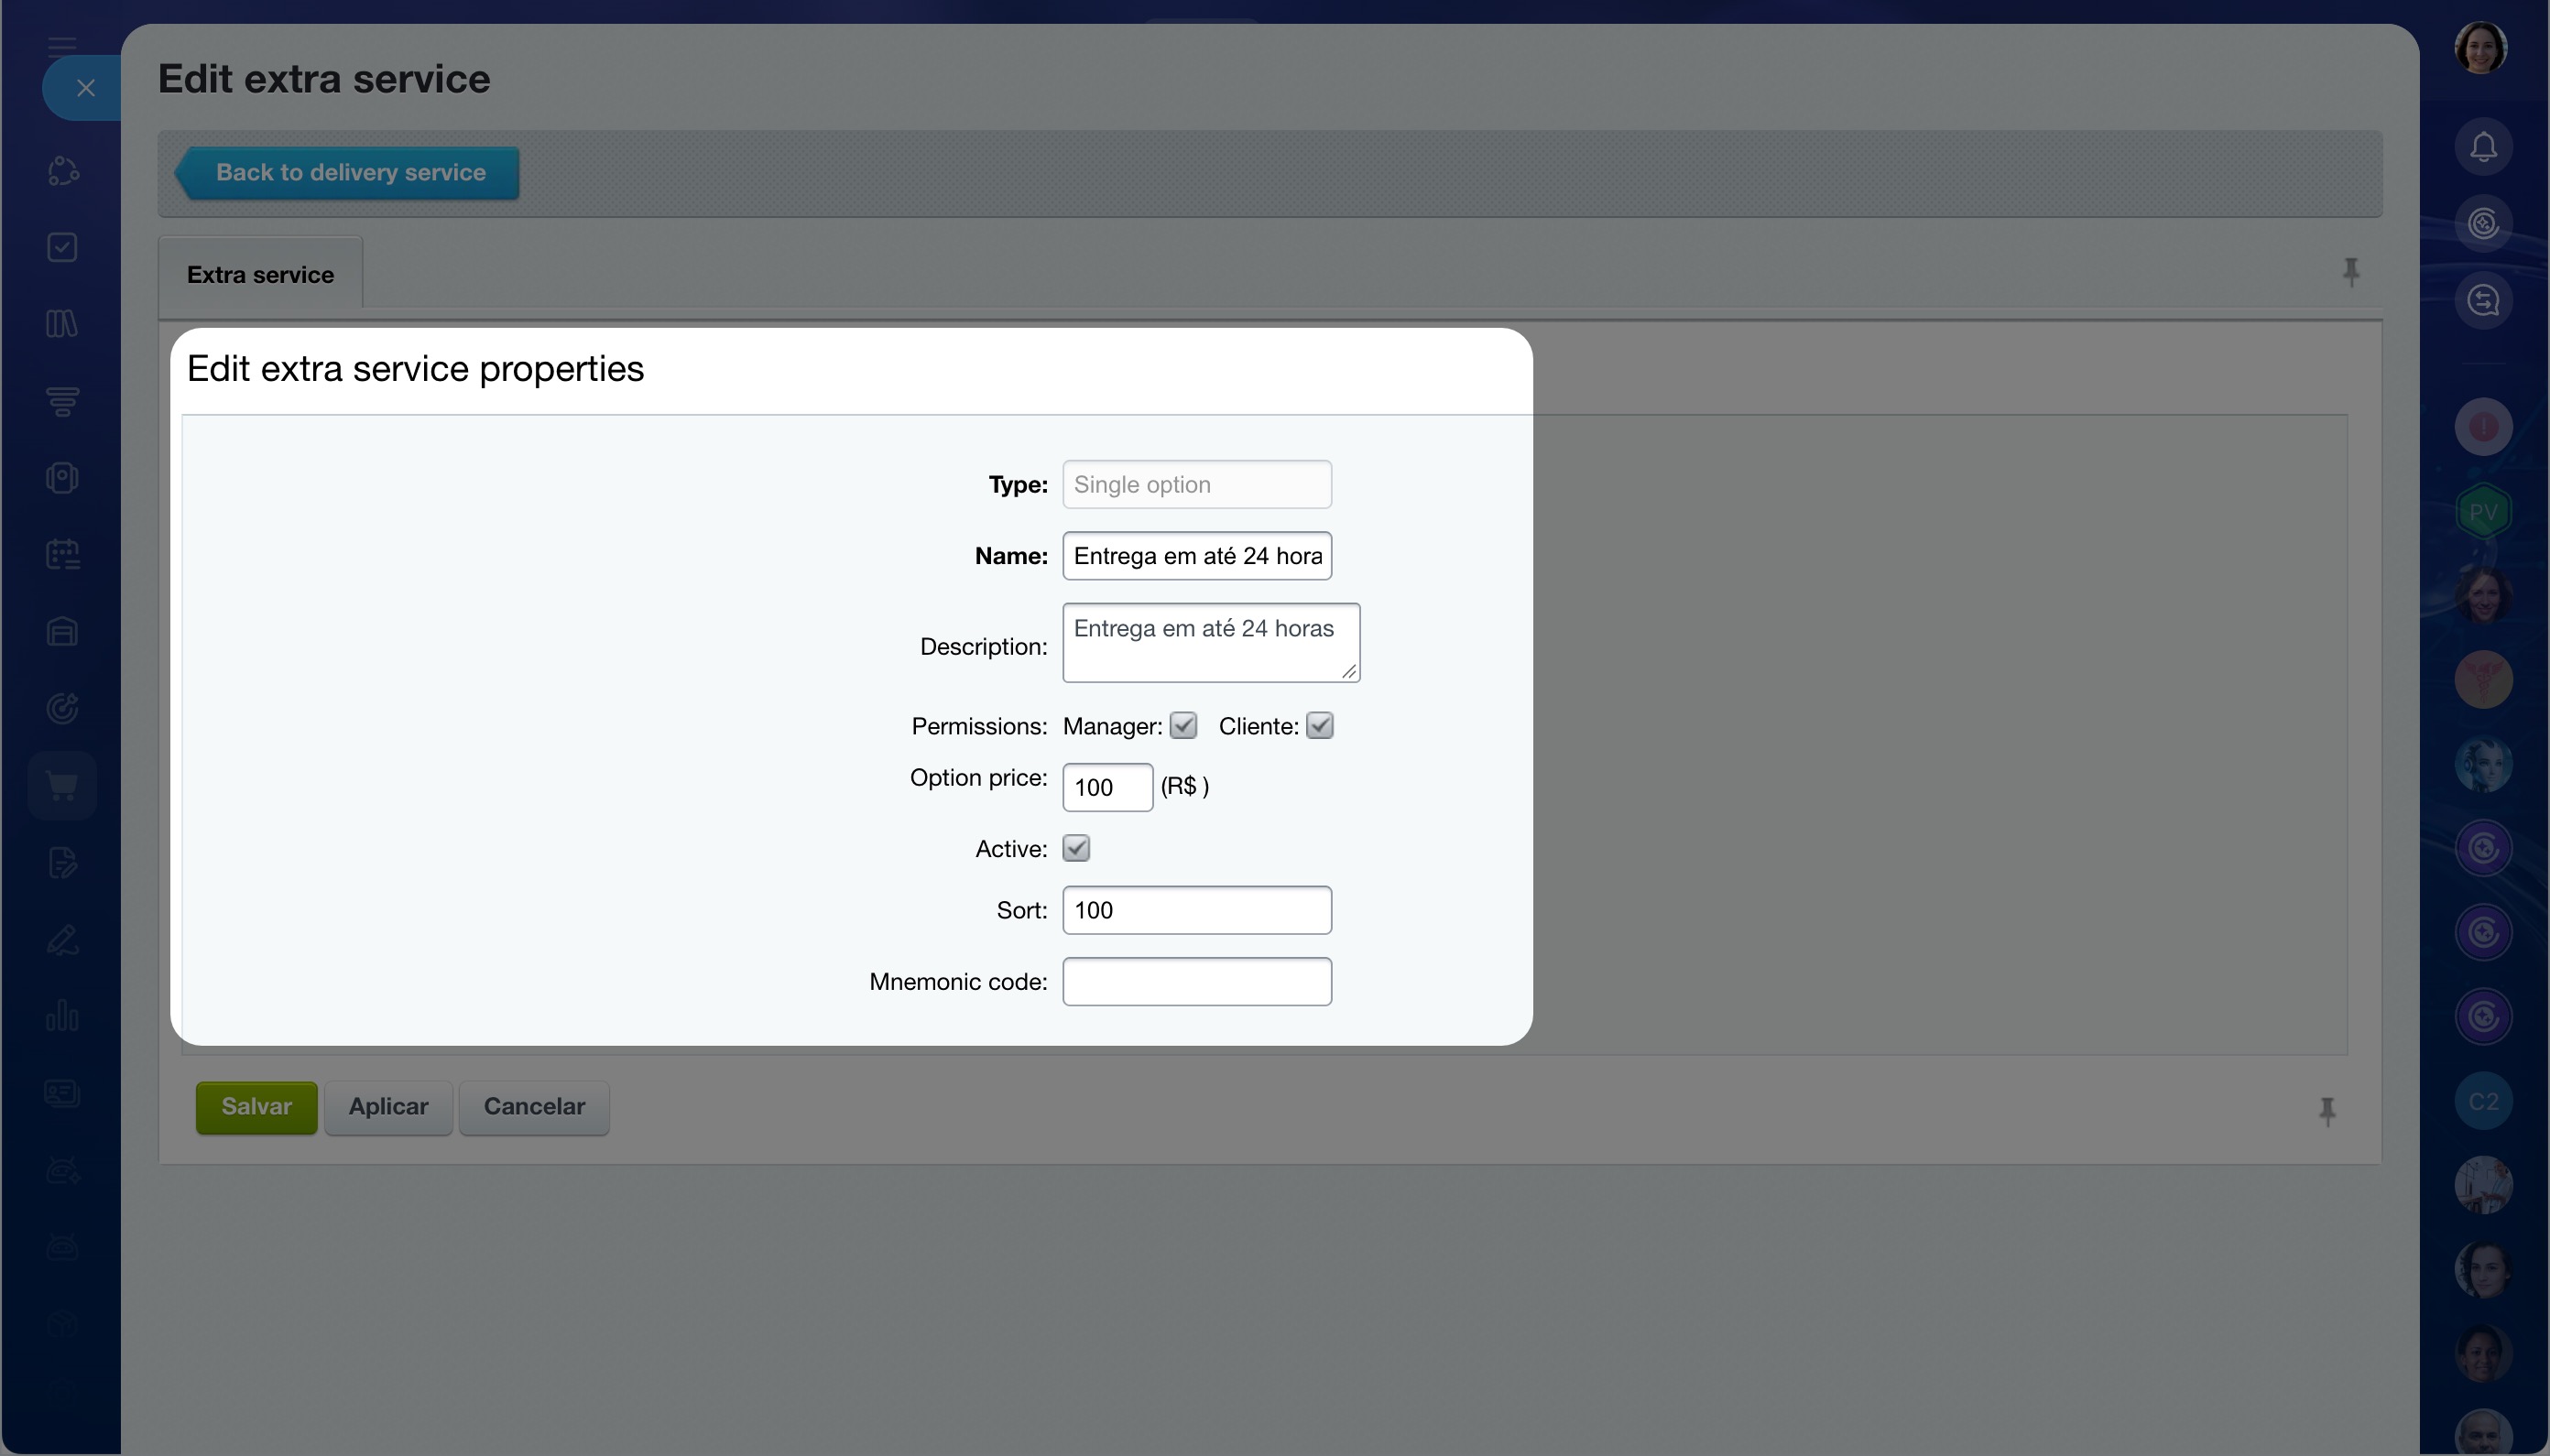Click the Aplicar button
The height and width of the screenshot is (1456, 2550).
(388, 1107)
